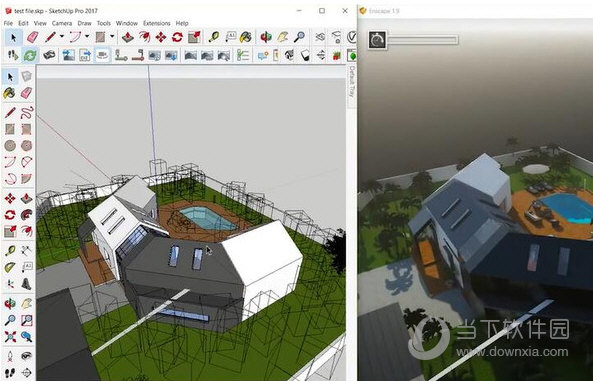Select the Protractor tool
The width and height of the screenshot is (593, 381).
click(x=10, y=267)
